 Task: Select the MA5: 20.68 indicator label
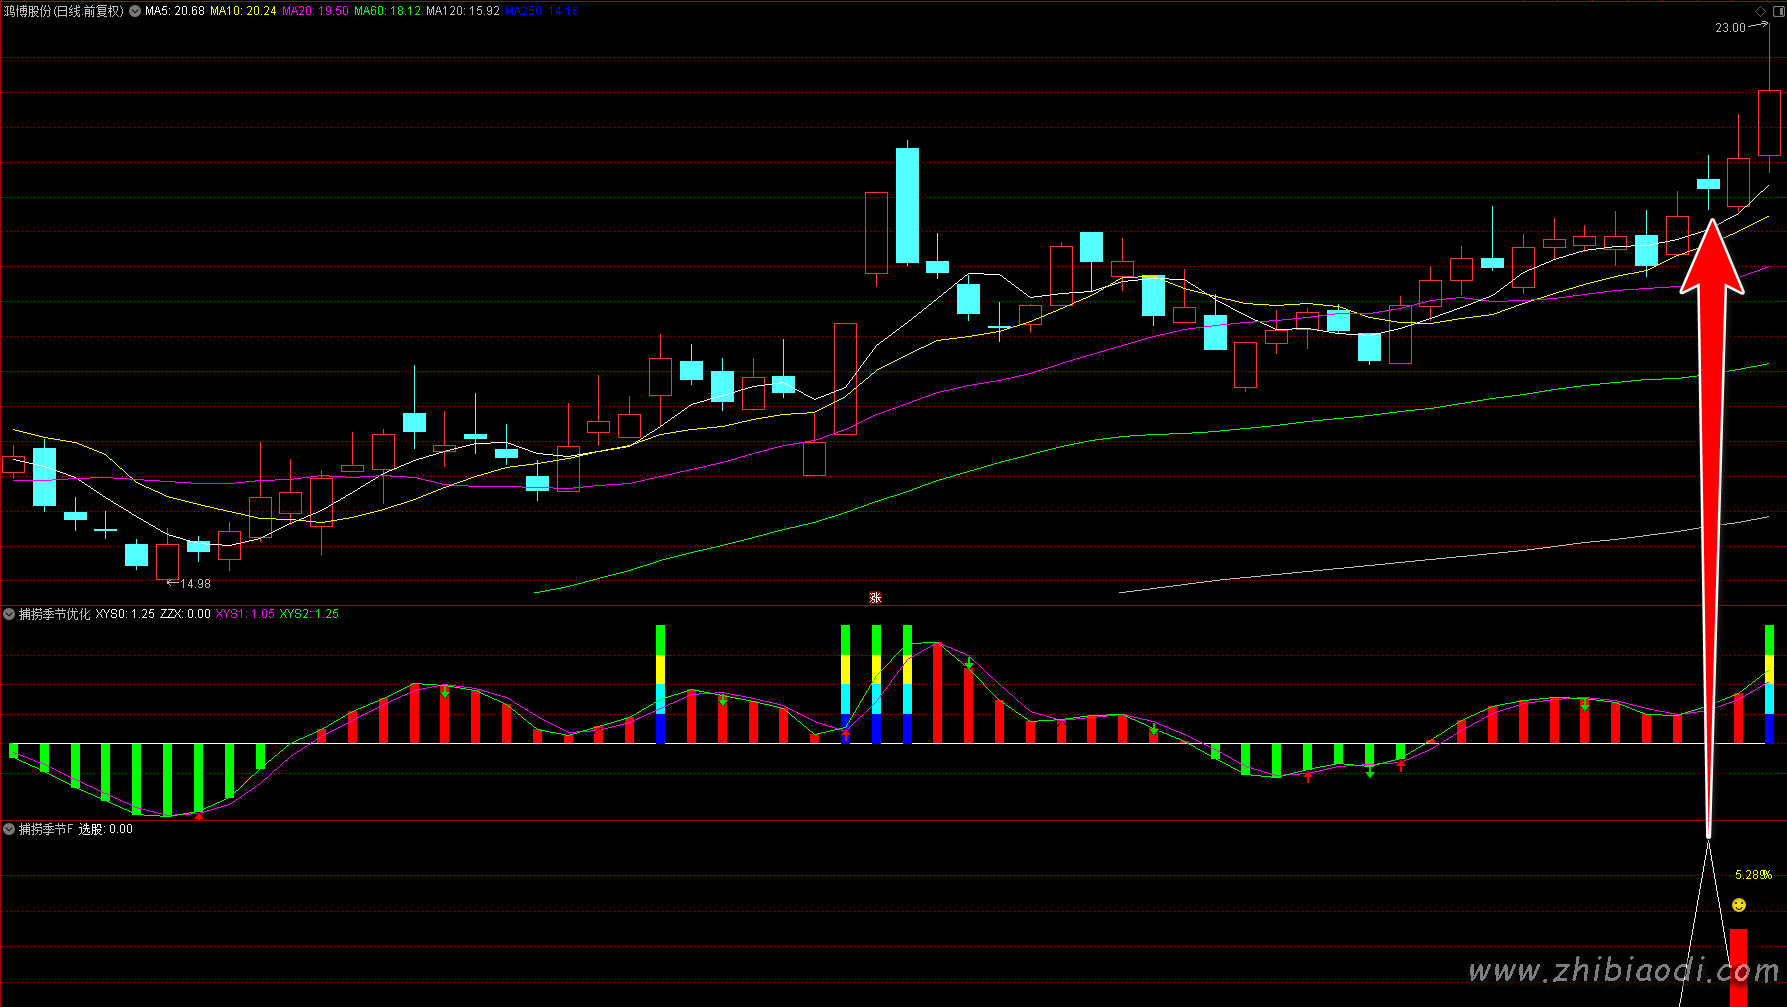[175, 11]
